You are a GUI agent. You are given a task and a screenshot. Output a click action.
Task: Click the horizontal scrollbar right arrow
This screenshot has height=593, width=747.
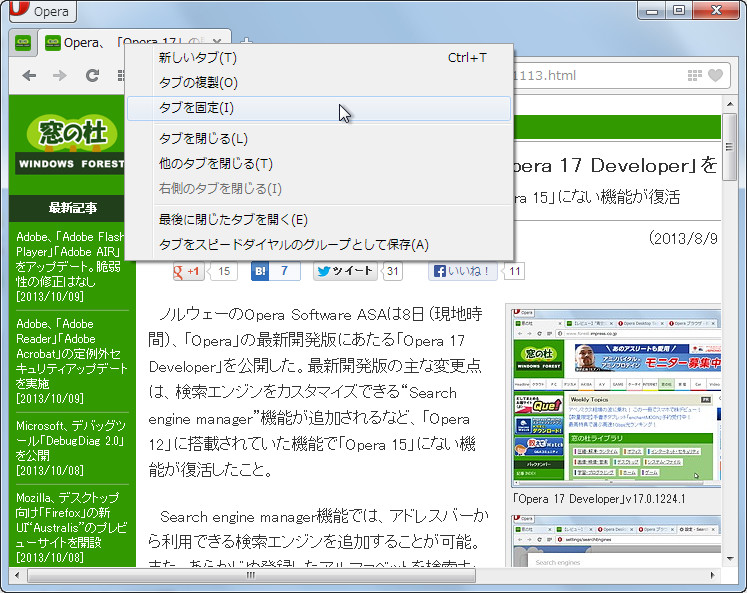point(713,575)
